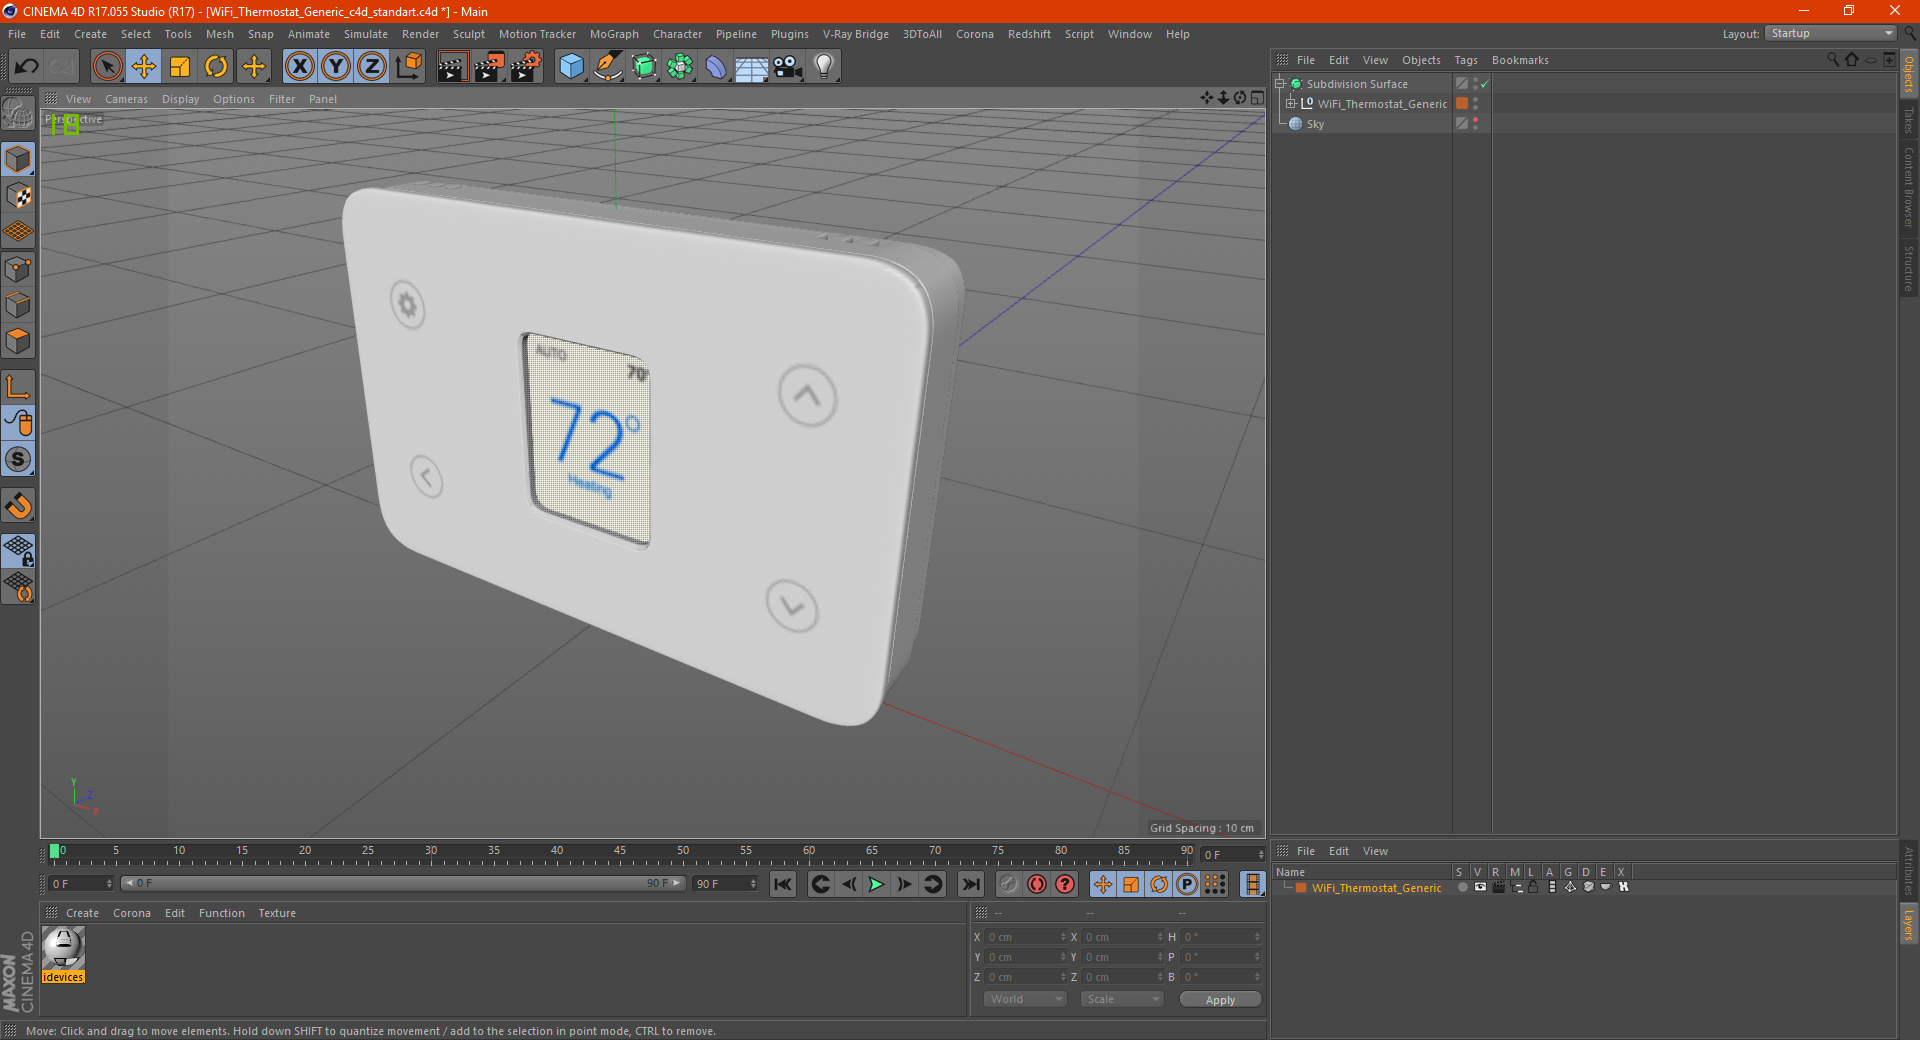Toggle Y axis lock
This screenshot has width=1920, height=1040.
click(336, 67)
